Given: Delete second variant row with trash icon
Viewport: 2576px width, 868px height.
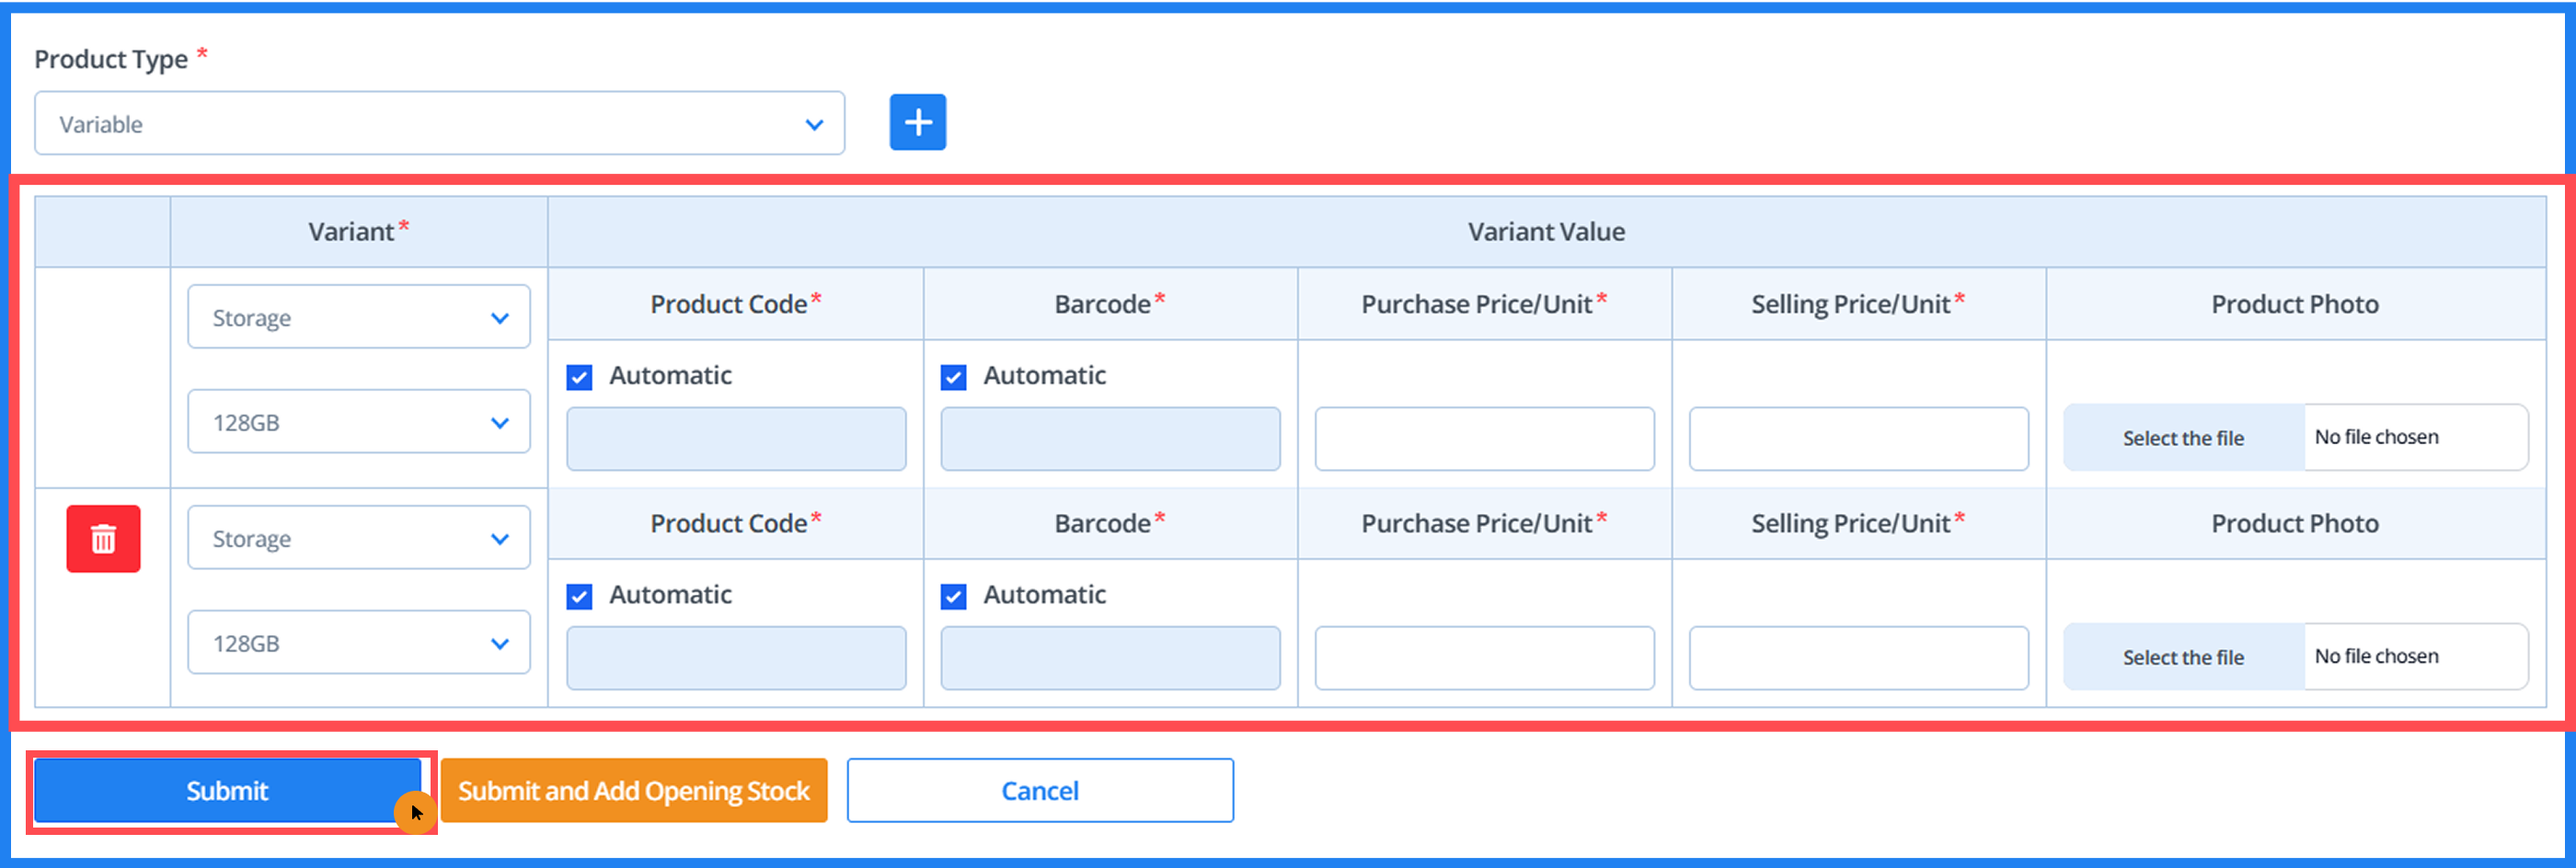Looking at the screenshot, I should [103, 539].
